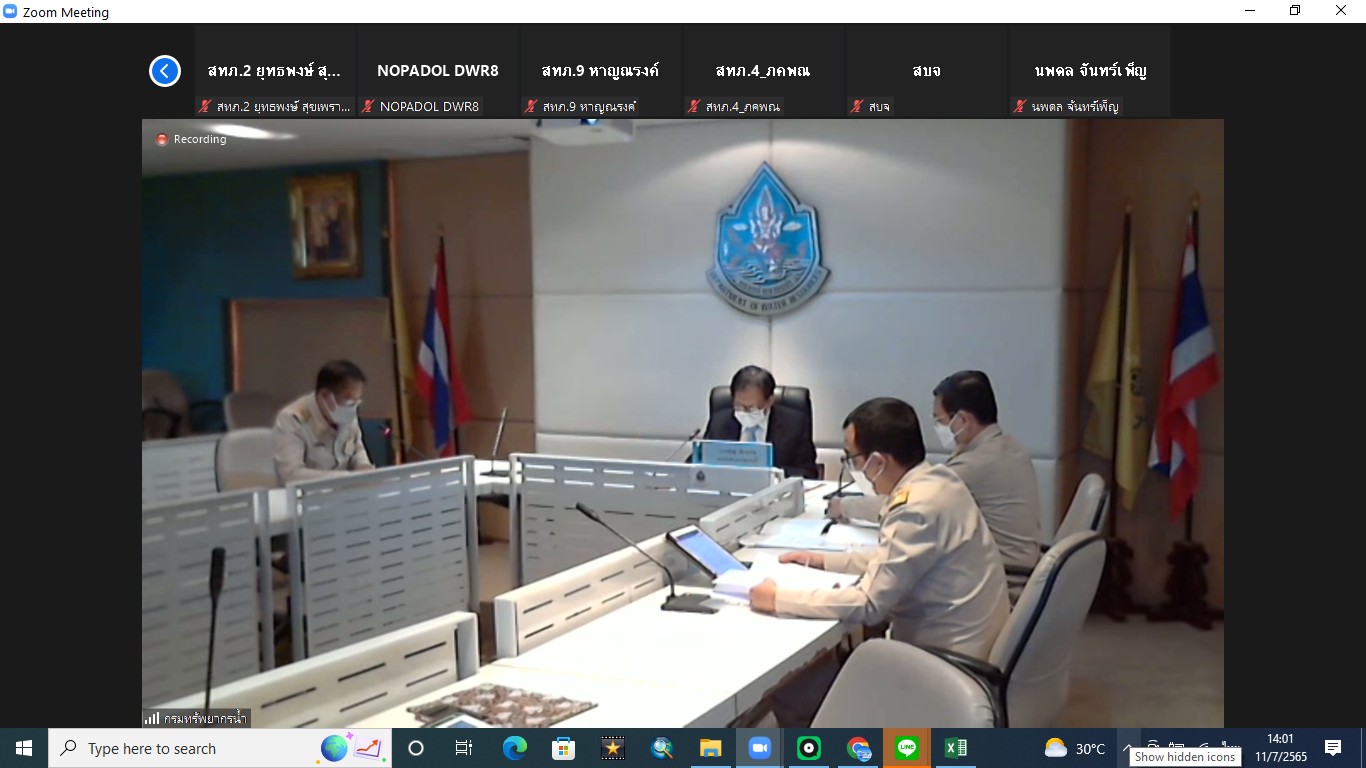Open Microsoft Store from taskbar
The width and height of the screenshot is (1366, 768).
click(x=563, y=748)
